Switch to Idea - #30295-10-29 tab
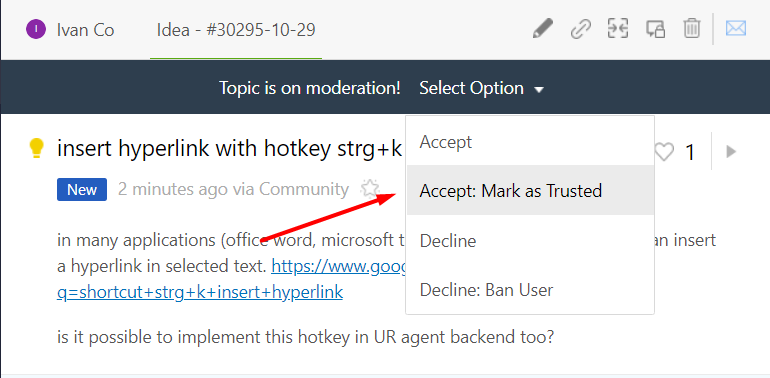 tap(236, 30)
